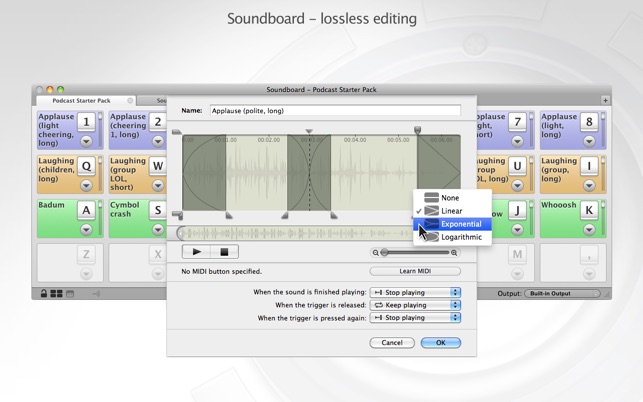Open the options arrow on the Badum pad
The height and width of the screenshot is (402, 643).
click(87, 230)
